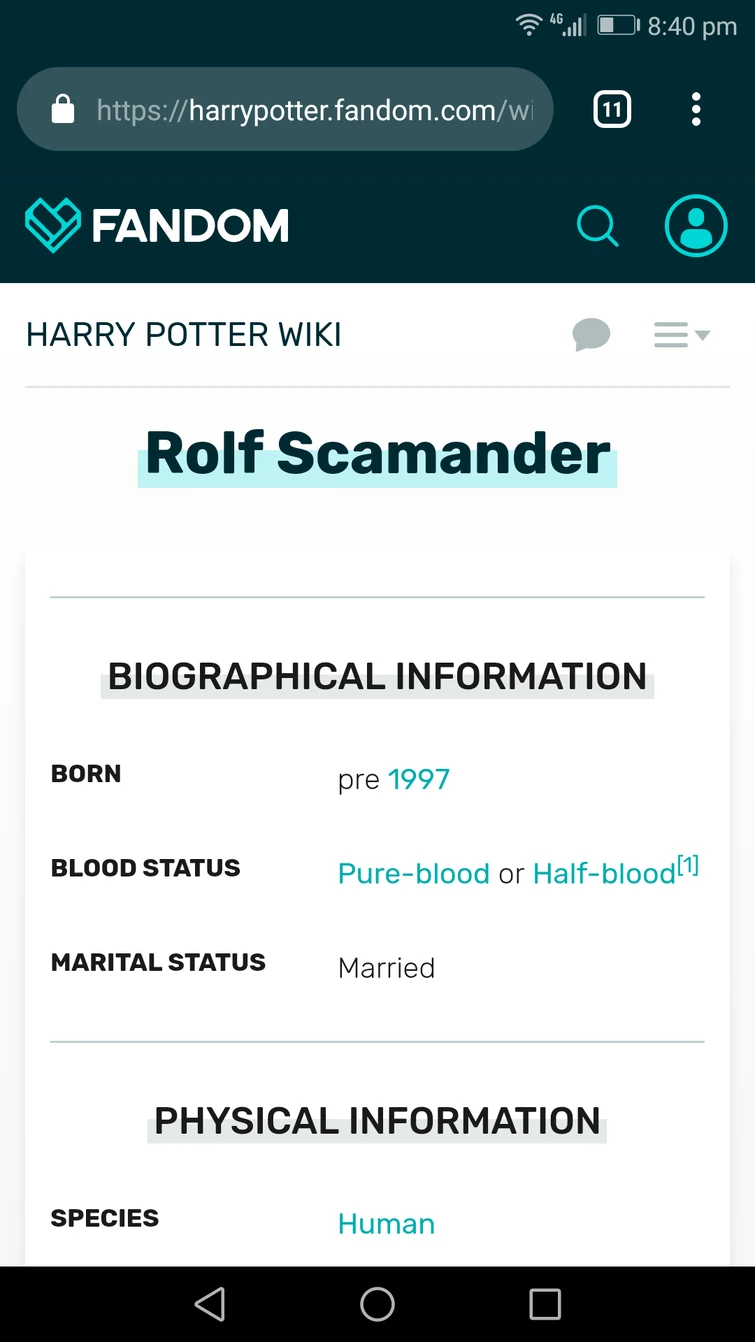755x1342 pixels.
Task: Open the Human species link
Action: point(386,1223)
